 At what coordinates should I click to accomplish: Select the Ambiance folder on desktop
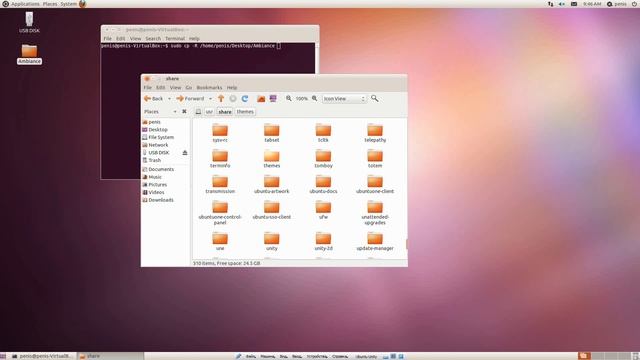29,54
